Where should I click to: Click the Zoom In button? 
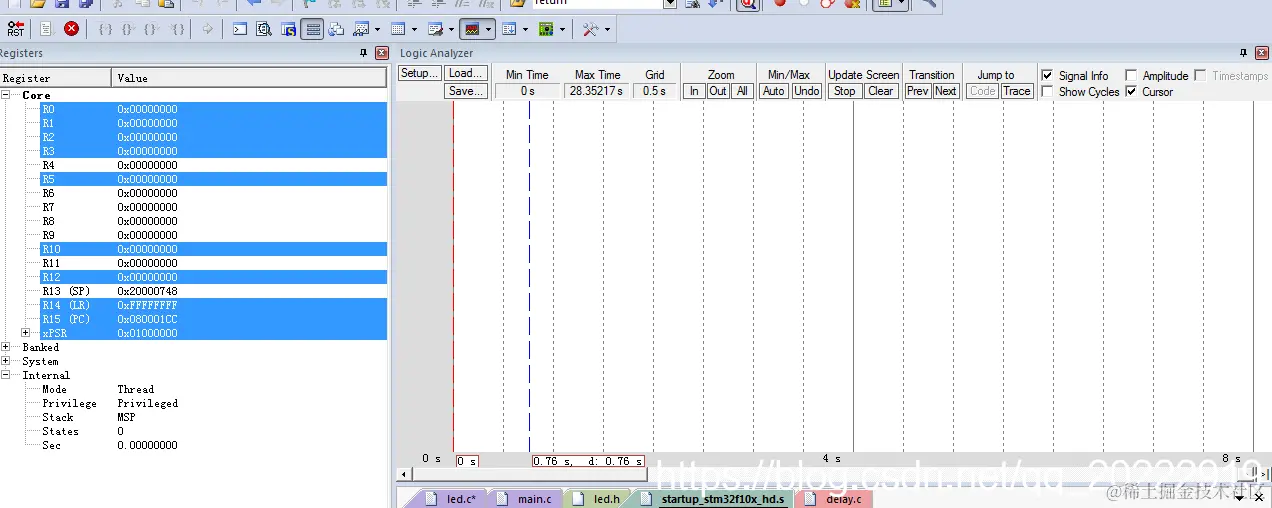pyautogui.click(x=694, y=91)
